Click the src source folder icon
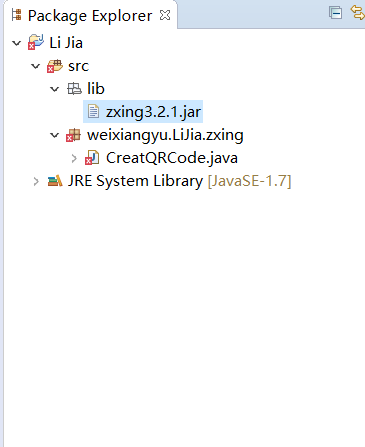Image resolution: width=365 pixels, height=447 pixels. point(55,66)
